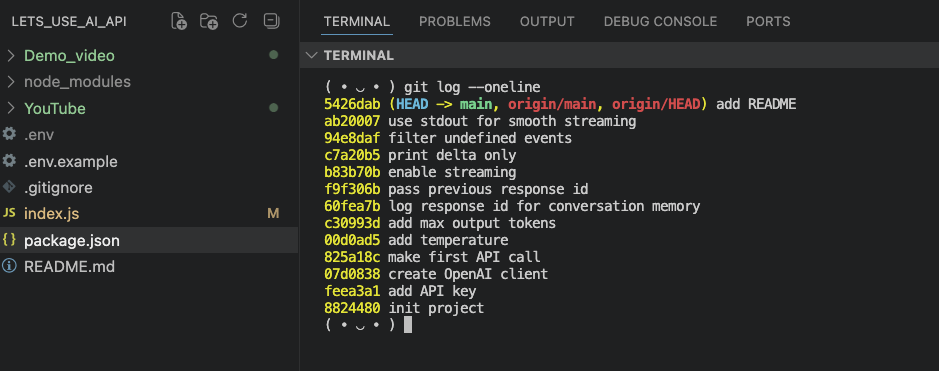Click the .gitignore git icon
Screen dimensions: 939x371
click(x=9, y=187)
